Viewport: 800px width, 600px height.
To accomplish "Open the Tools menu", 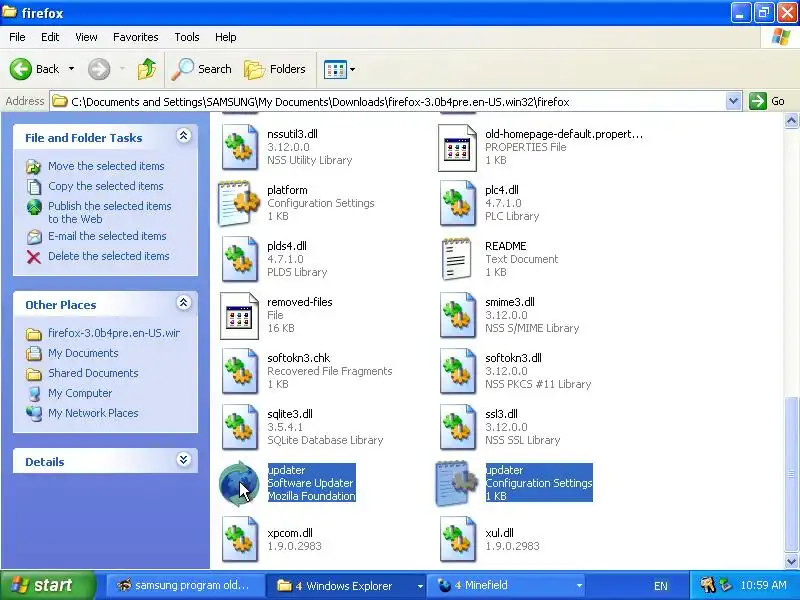I will [x=187, y=37].
